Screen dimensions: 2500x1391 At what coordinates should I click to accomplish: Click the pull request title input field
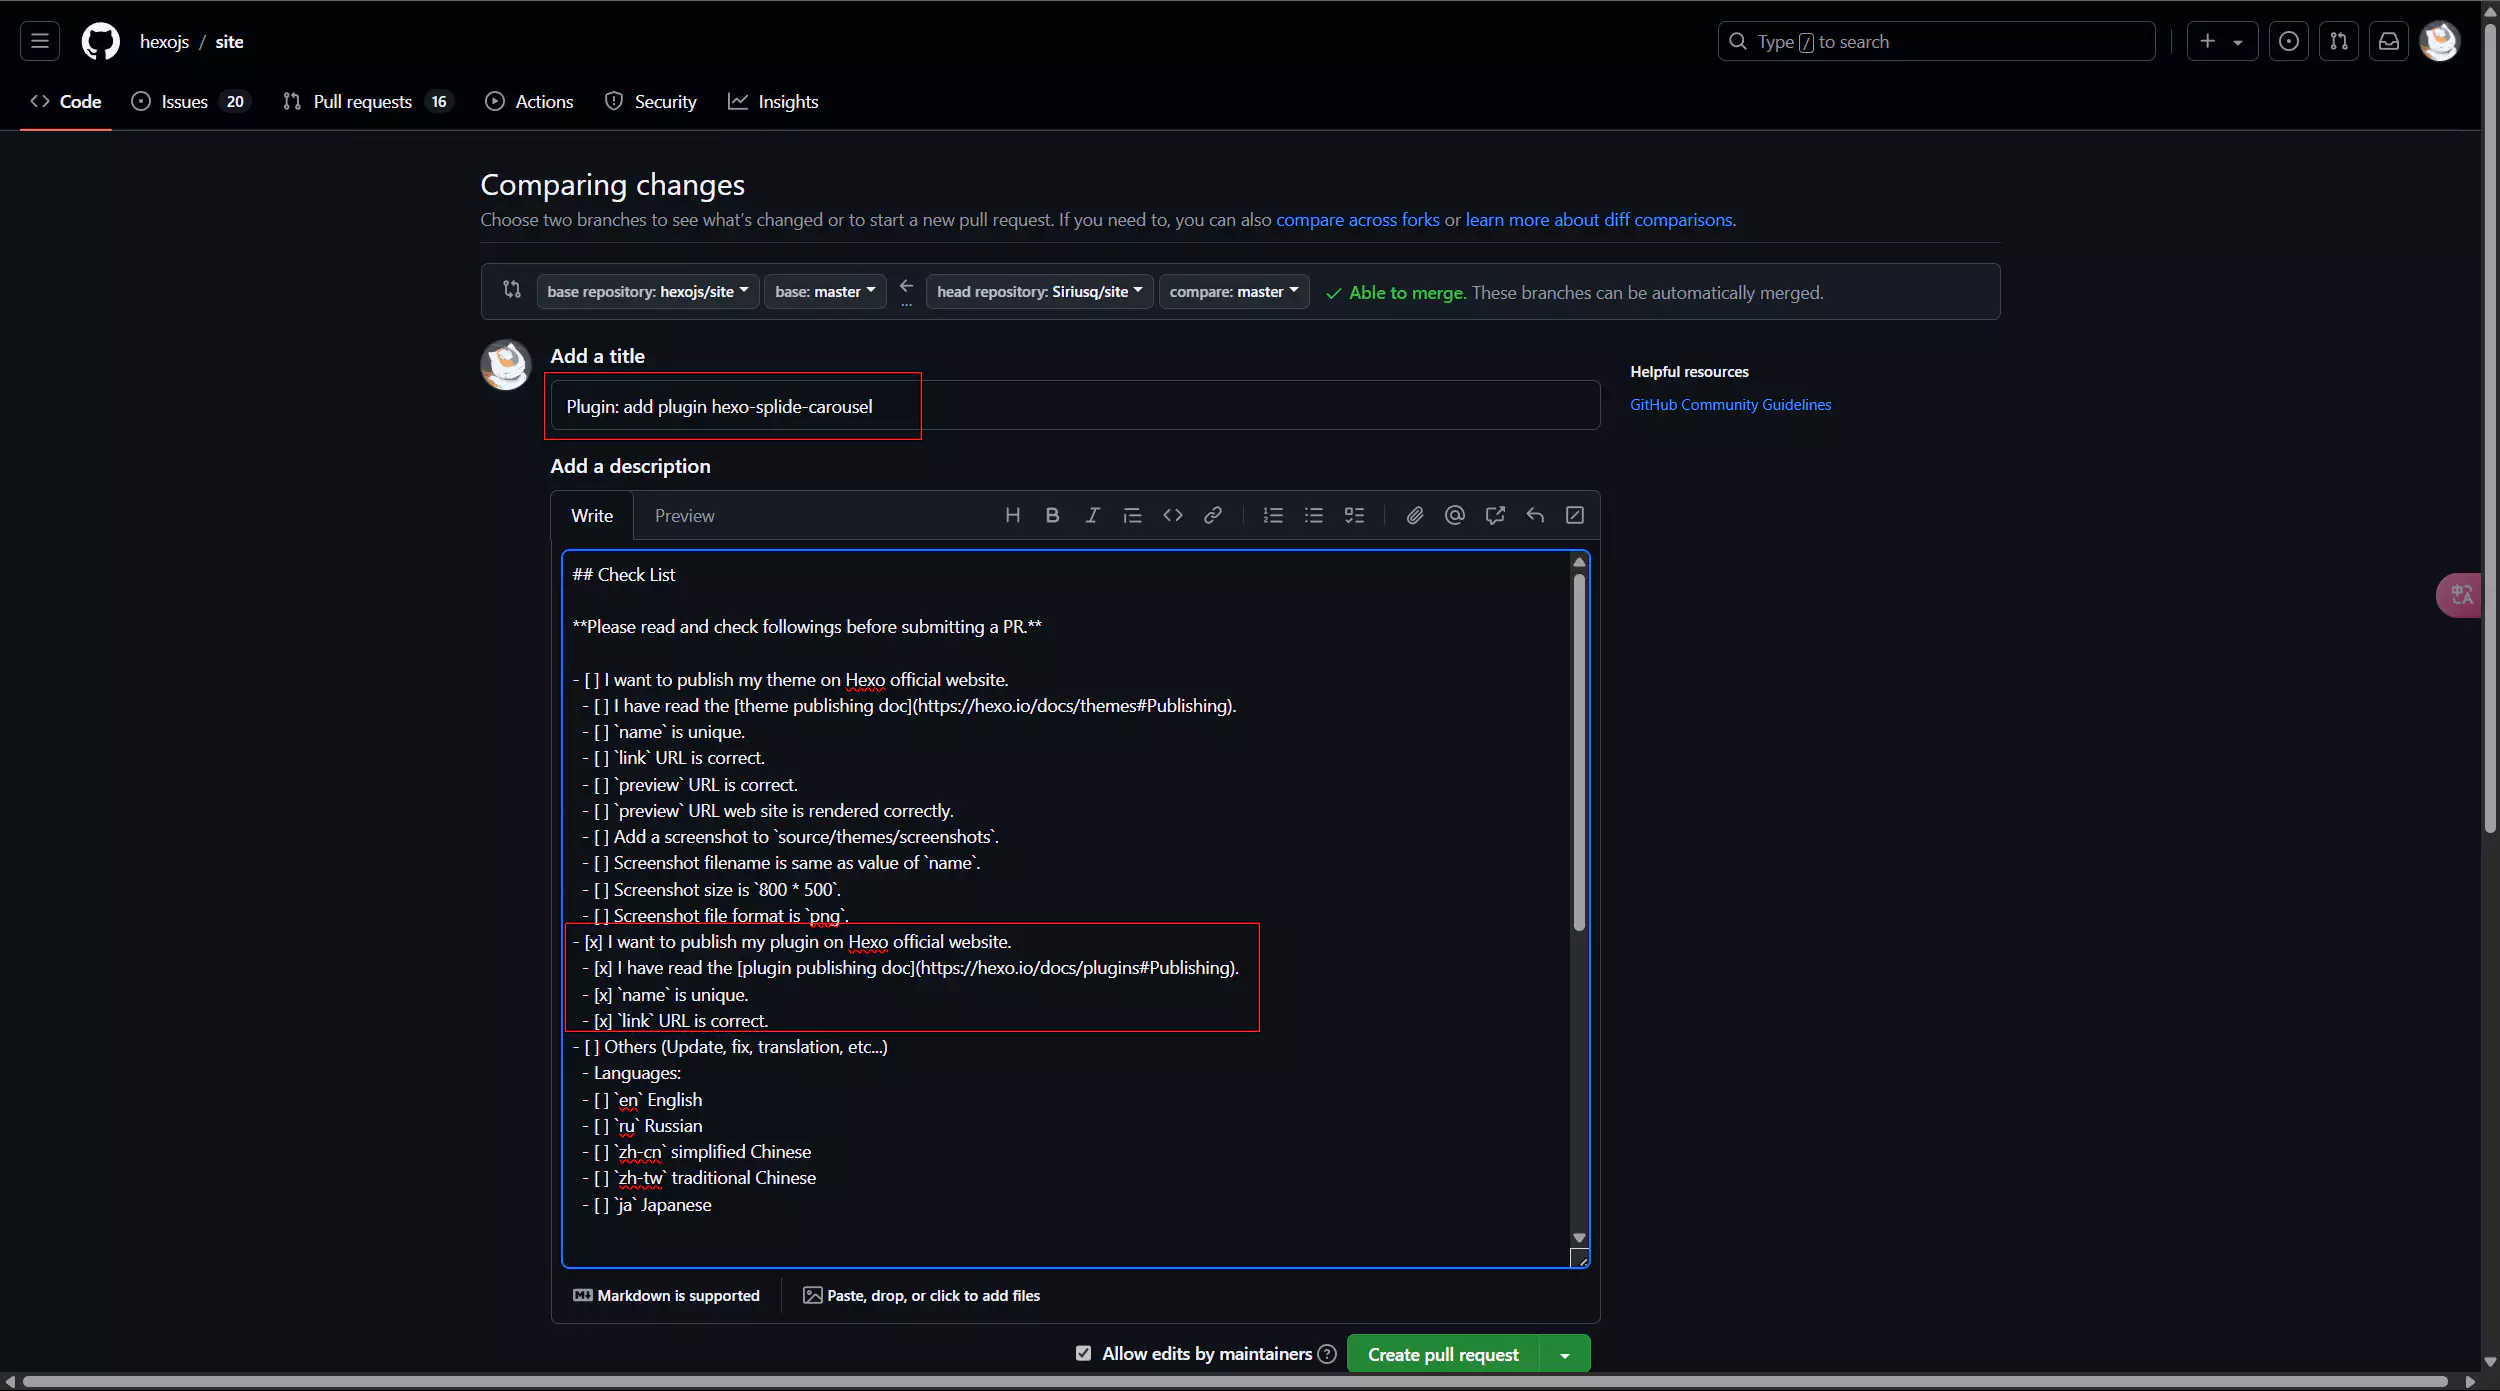point(1074,406)
